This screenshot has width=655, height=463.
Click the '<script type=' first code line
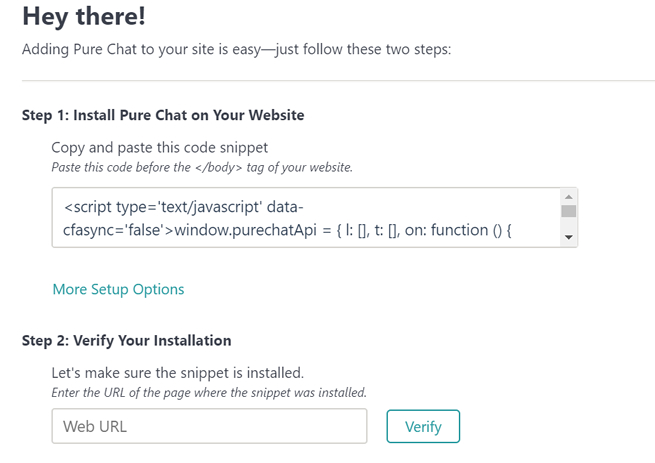pyautogui.click(x=184, y=207)
